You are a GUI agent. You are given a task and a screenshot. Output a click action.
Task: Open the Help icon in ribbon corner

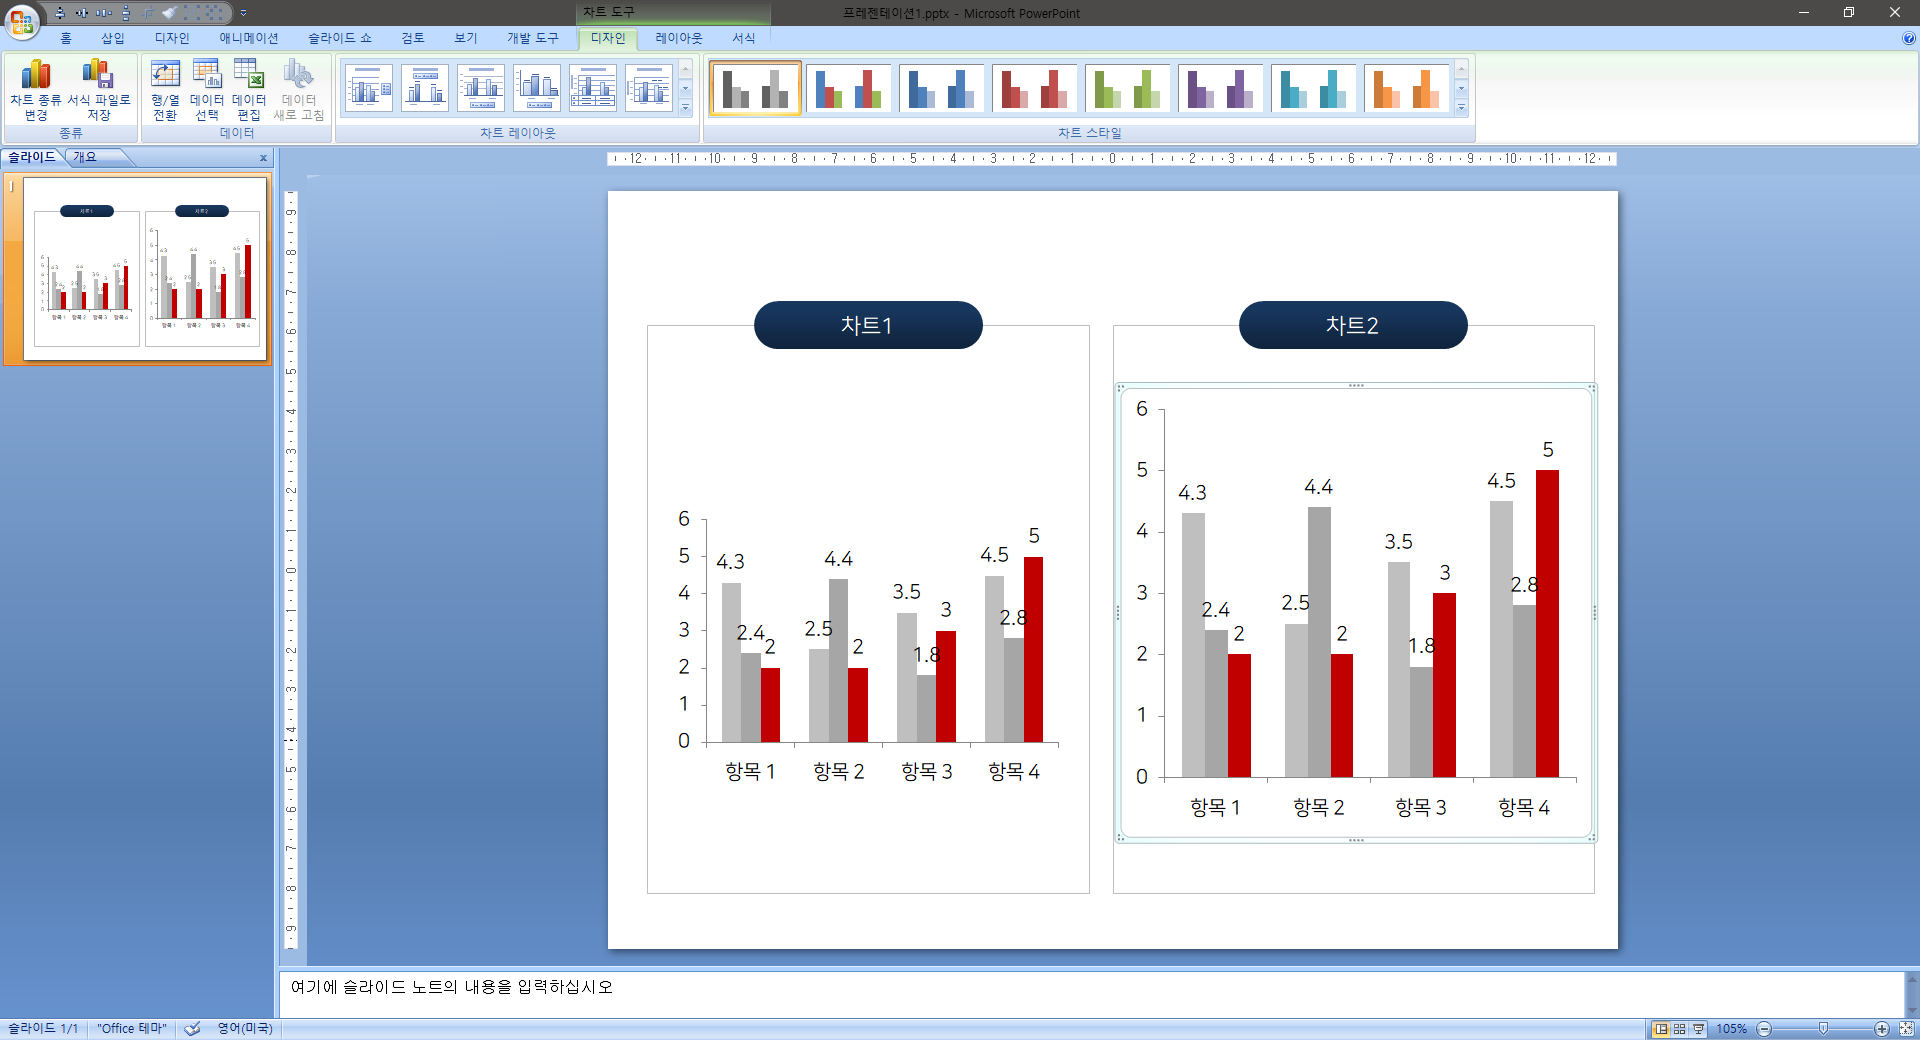pyautogui.click(x=1908, y=38)
